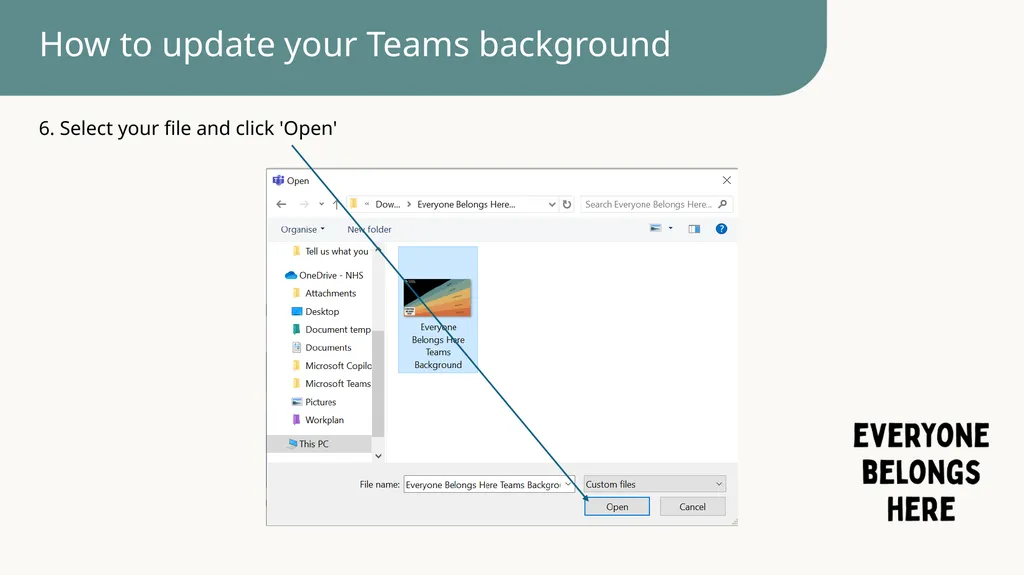Click the Everyone Belongs Here breadcrumb
Viewport: 1024px width, 575px height.
pos(466,205)
